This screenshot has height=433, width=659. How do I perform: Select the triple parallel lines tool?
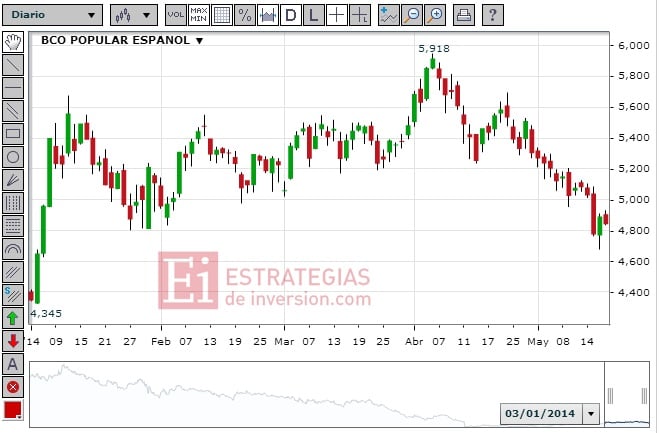[13, 272]
